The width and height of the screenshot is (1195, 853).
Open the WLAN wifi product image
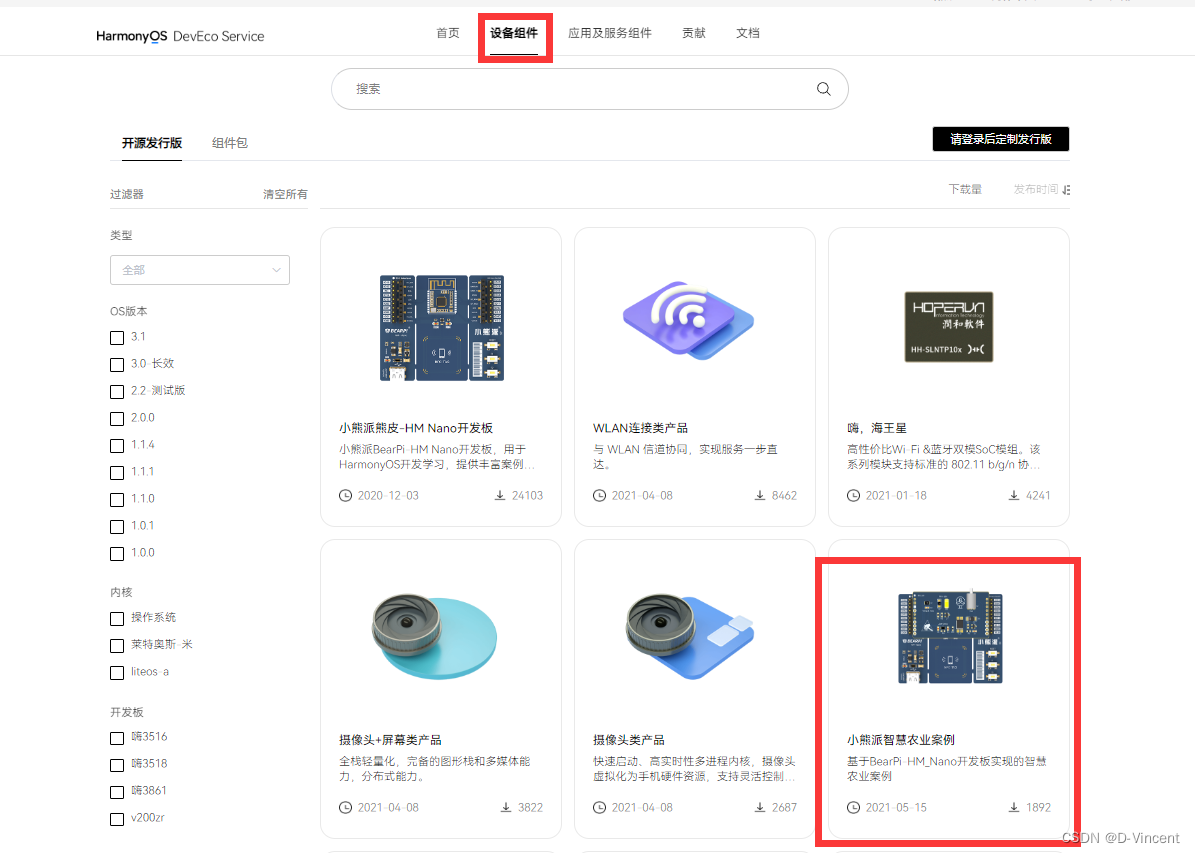click(688, 321)
